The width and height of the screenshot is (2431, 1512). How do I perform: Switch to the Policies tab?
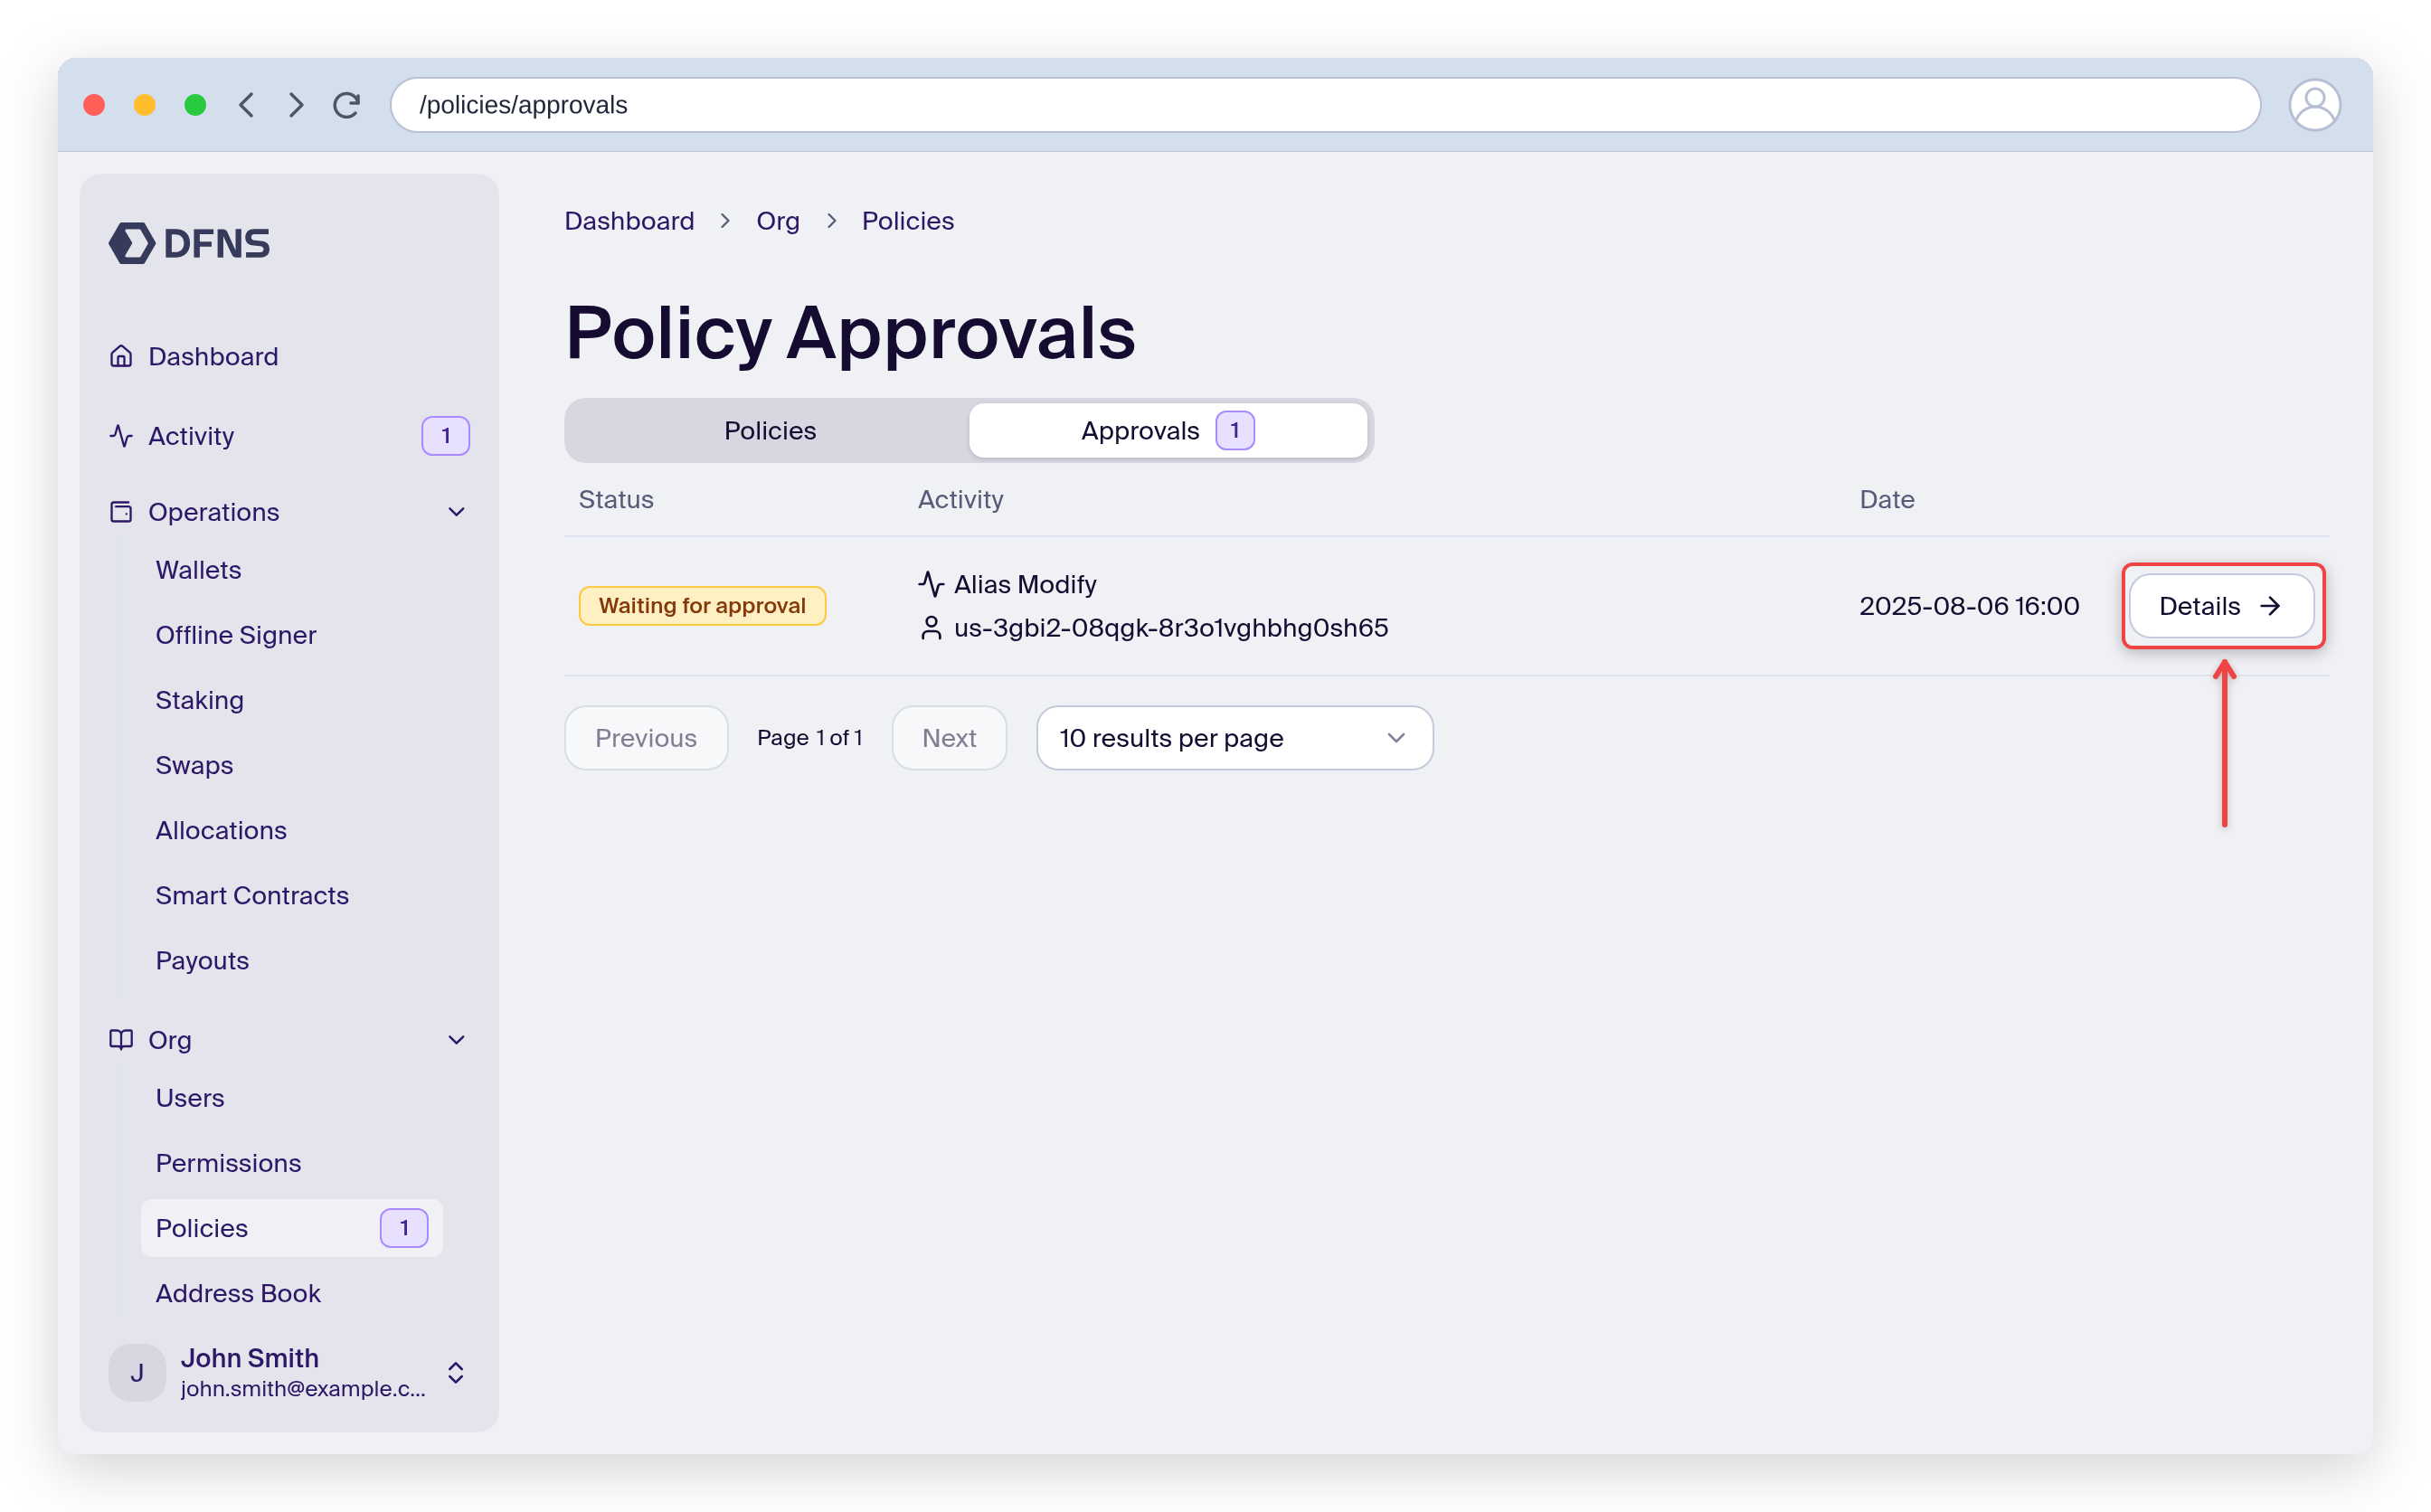(770, 431)
